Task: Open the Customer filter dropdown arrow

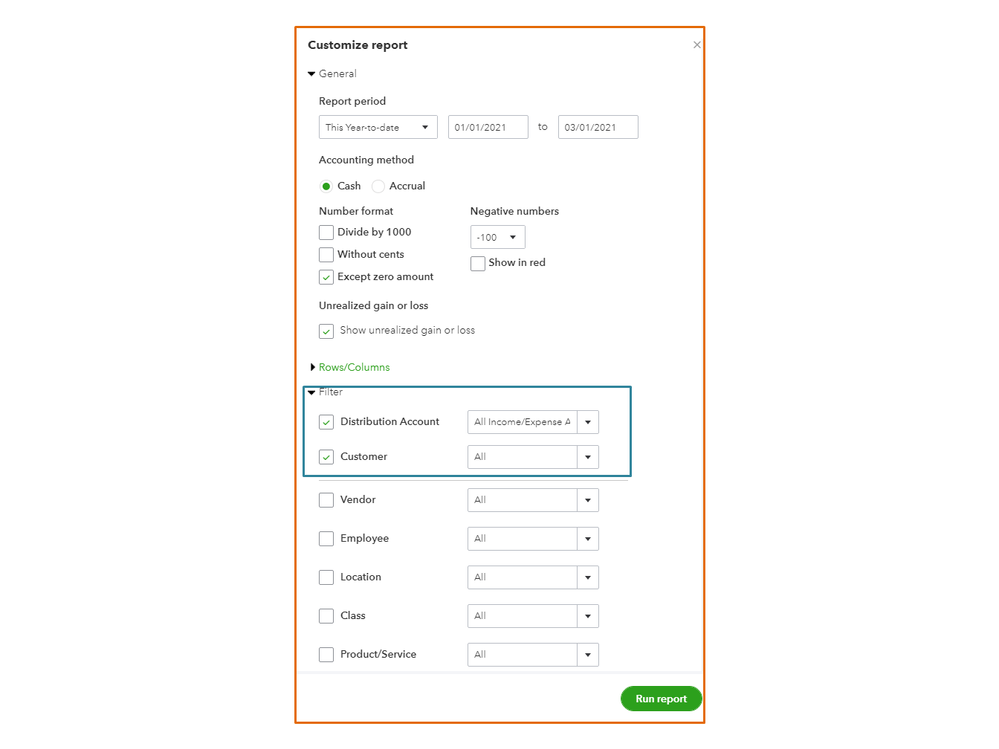Action: (x=588, y=457)
